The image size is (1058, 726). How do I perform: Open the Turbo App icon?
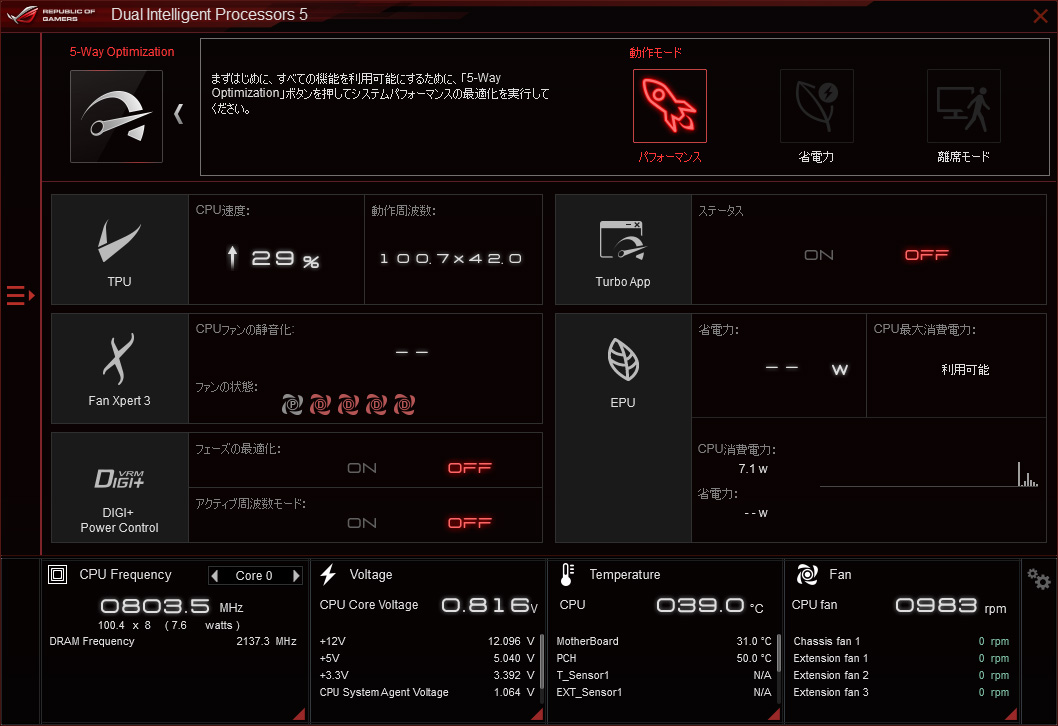tap(623, 240)
